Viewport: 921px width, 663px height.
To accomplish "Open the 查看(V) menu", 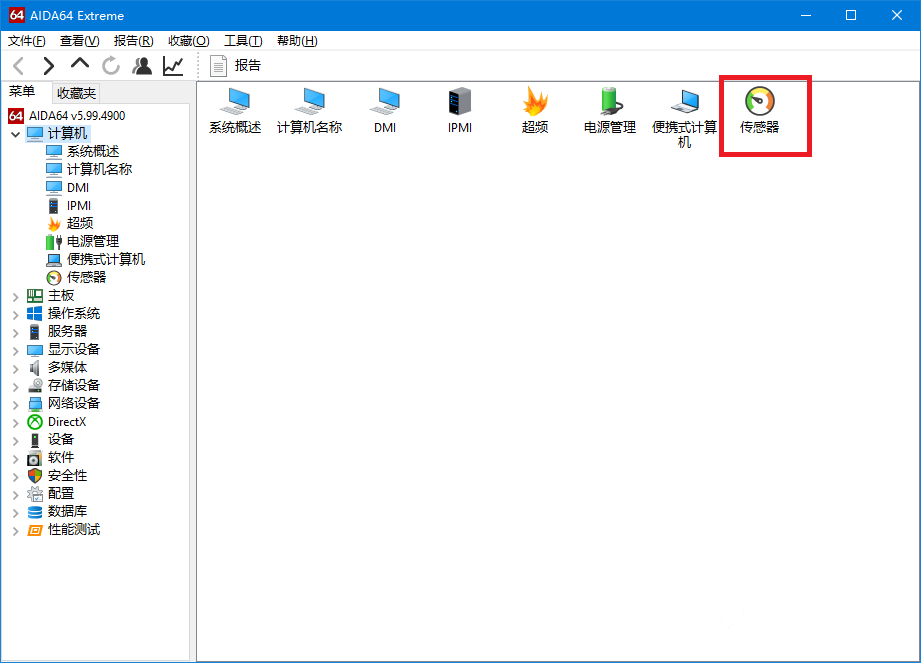I will [79, 41].
